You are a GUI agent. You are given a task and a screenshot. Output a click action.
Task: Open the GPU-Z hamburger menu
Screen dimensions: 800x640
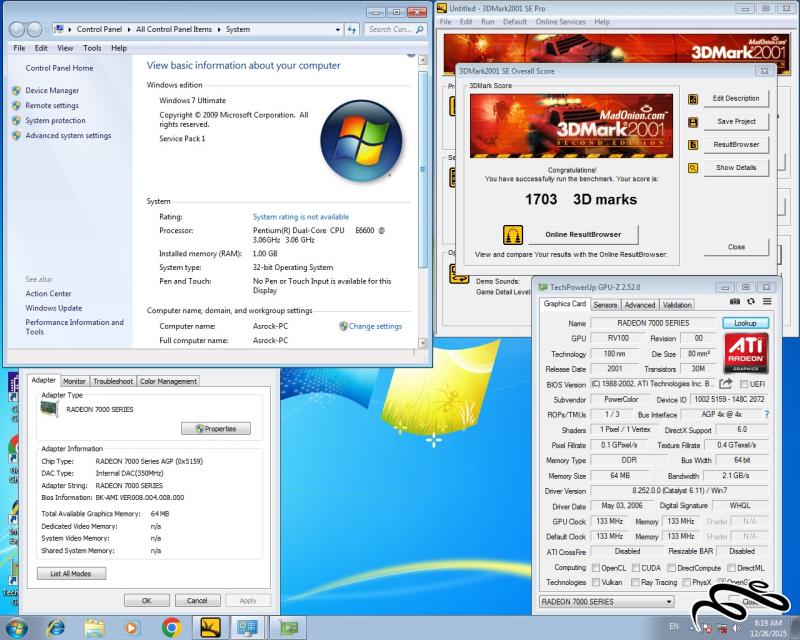click(767, 301)
